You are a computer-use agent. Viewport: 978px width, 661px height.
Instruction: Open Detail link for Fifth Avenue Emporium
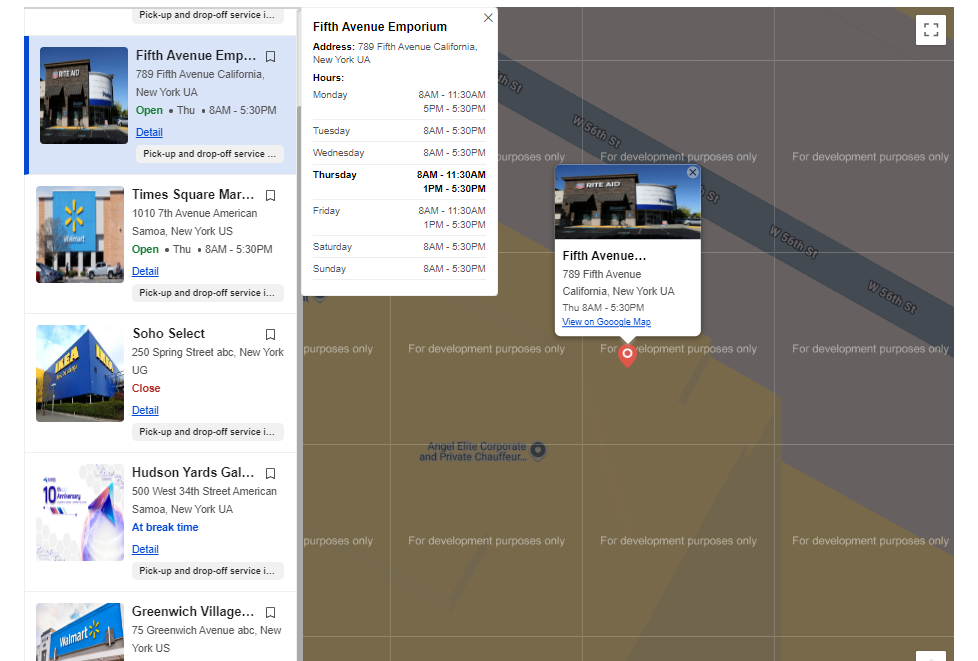click(x=149, y=132)
